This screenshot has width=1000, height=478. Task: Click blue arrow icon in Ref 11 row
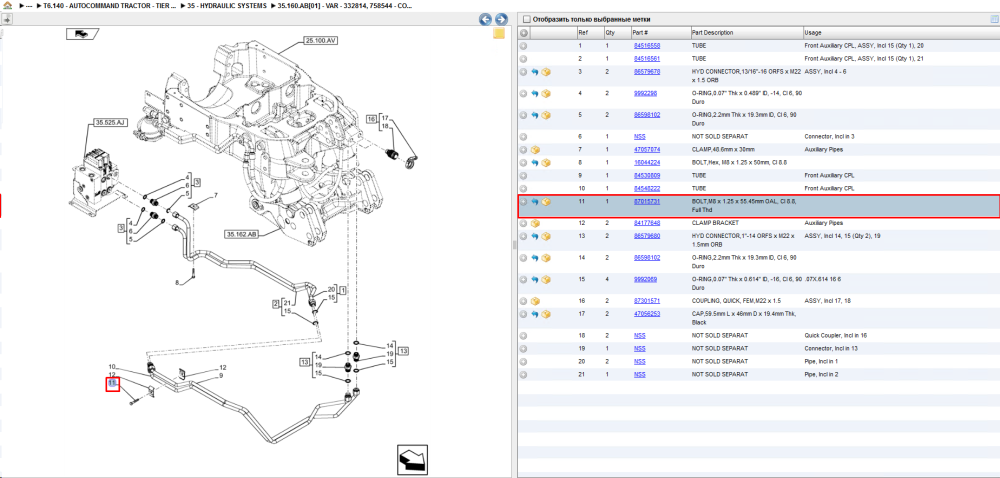[x=535, y=202]
